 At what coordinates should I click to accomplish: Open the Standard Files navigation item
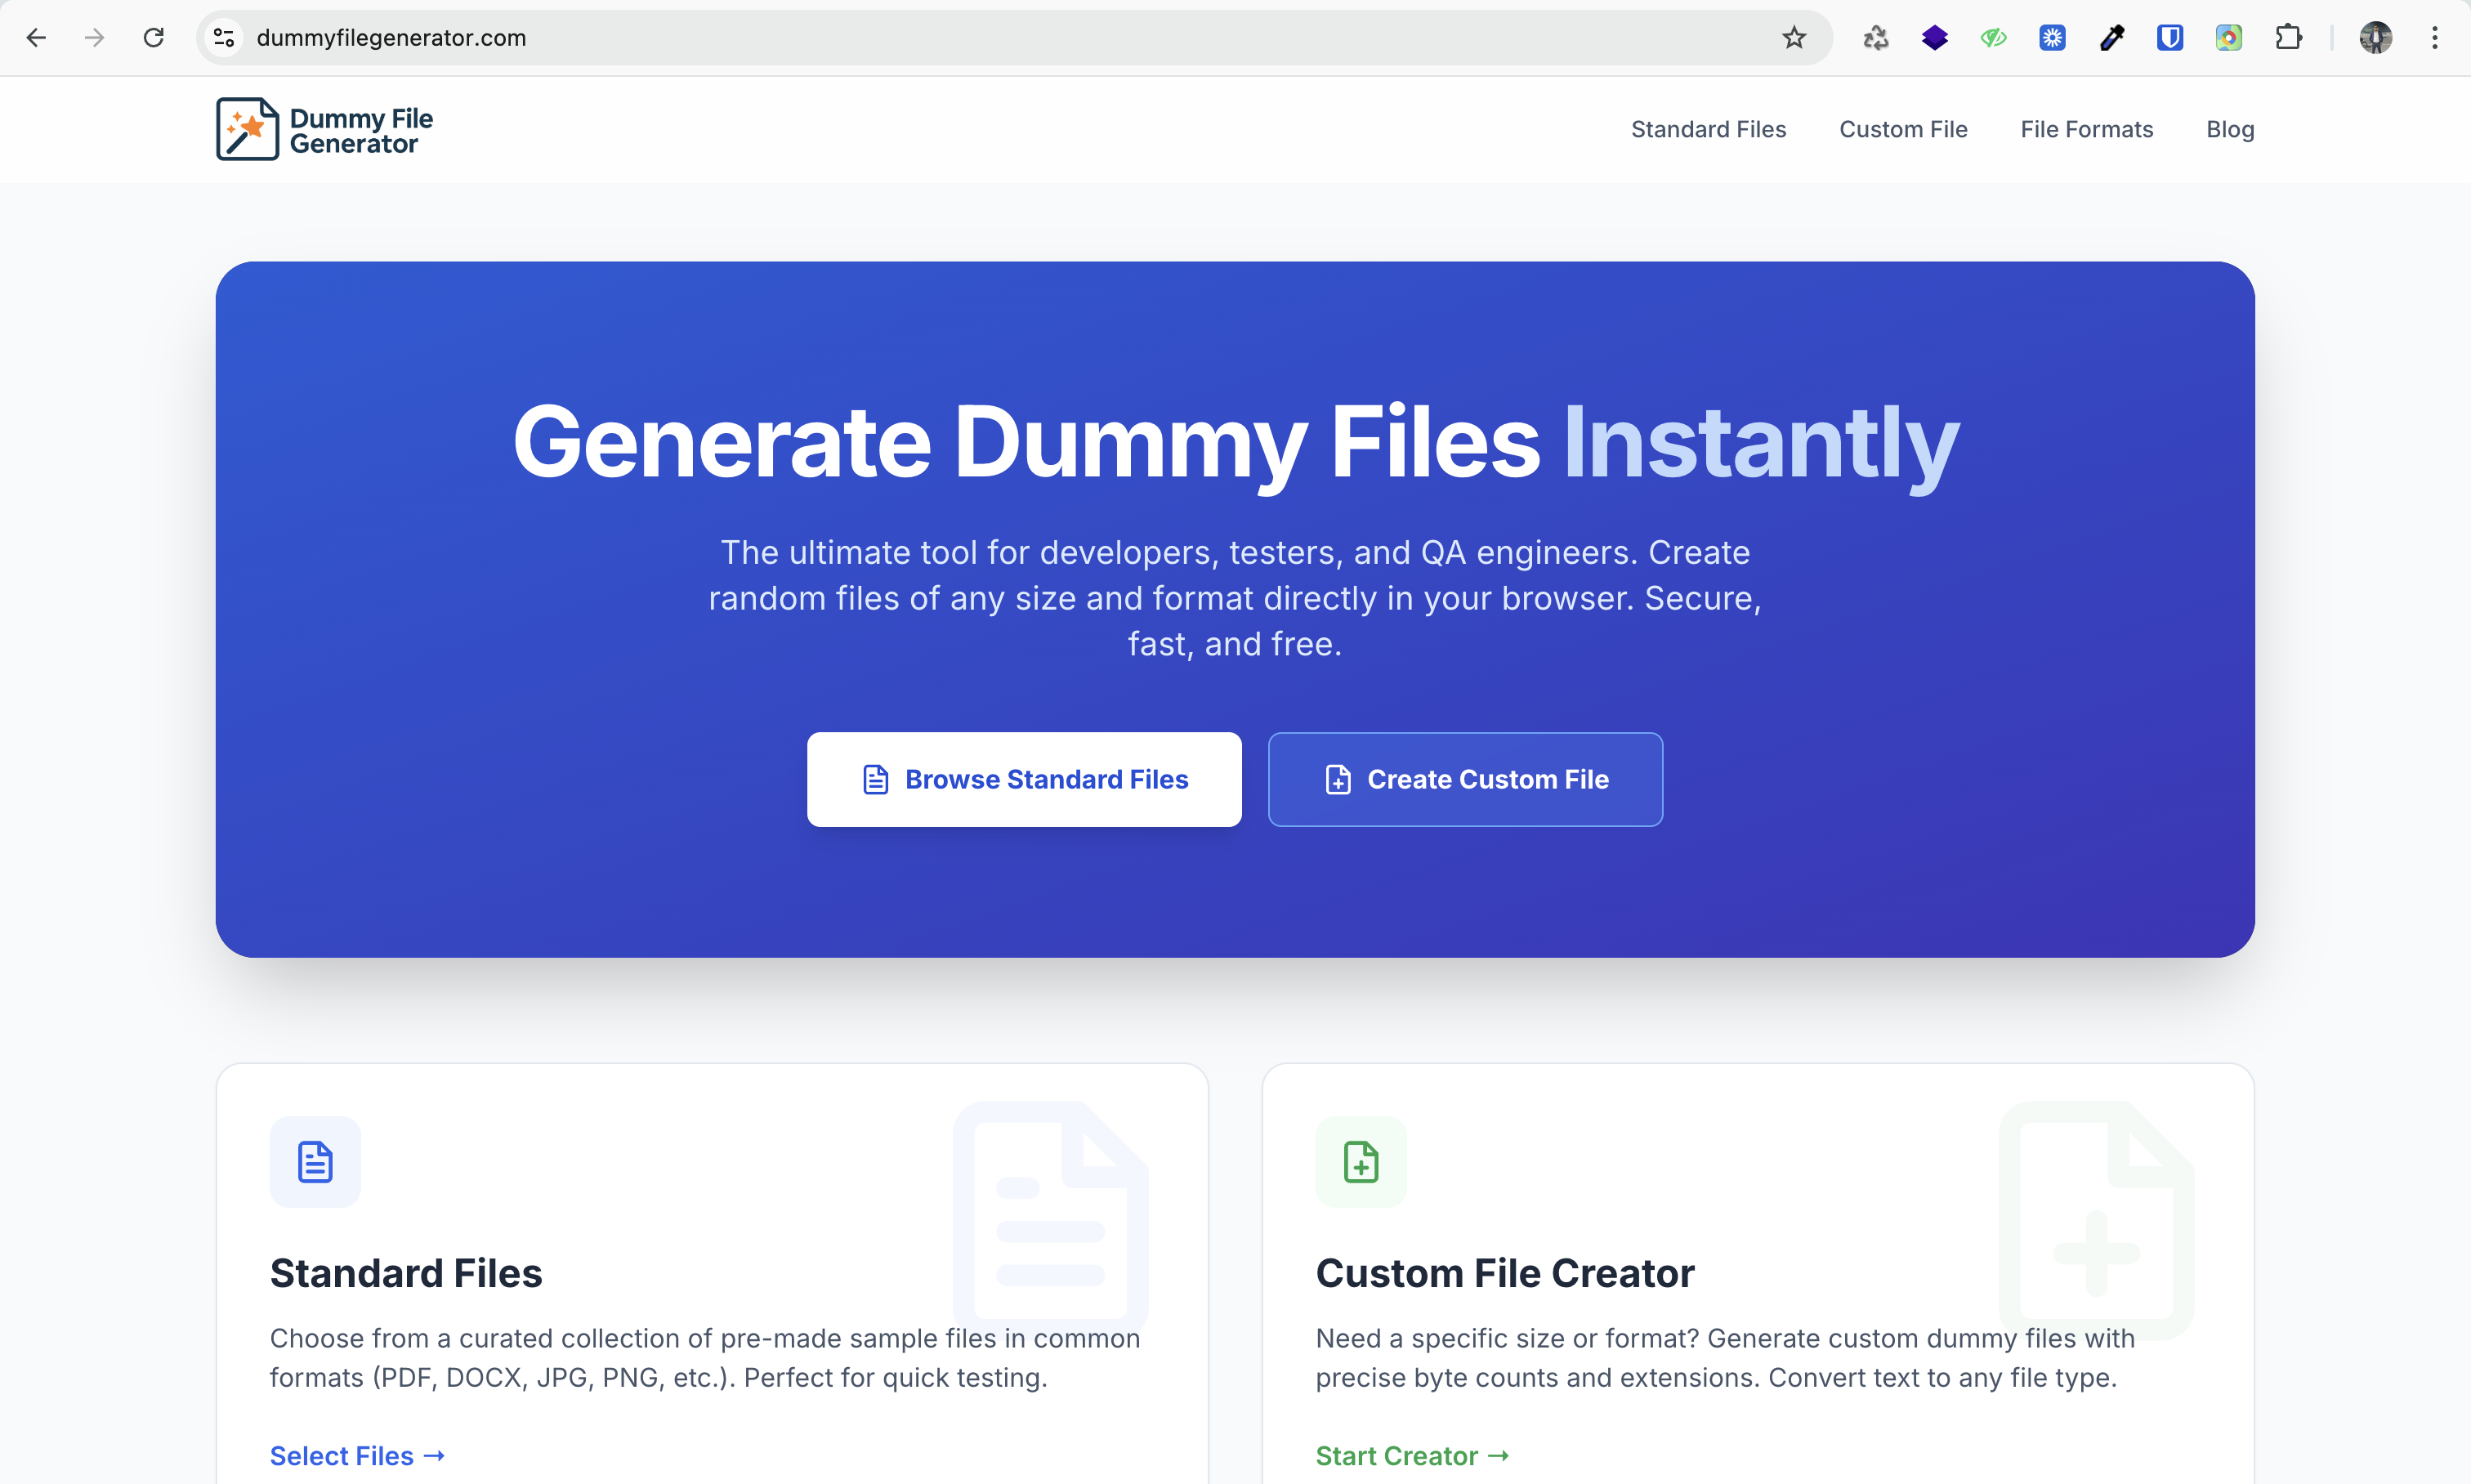(x=1708, y=128)
